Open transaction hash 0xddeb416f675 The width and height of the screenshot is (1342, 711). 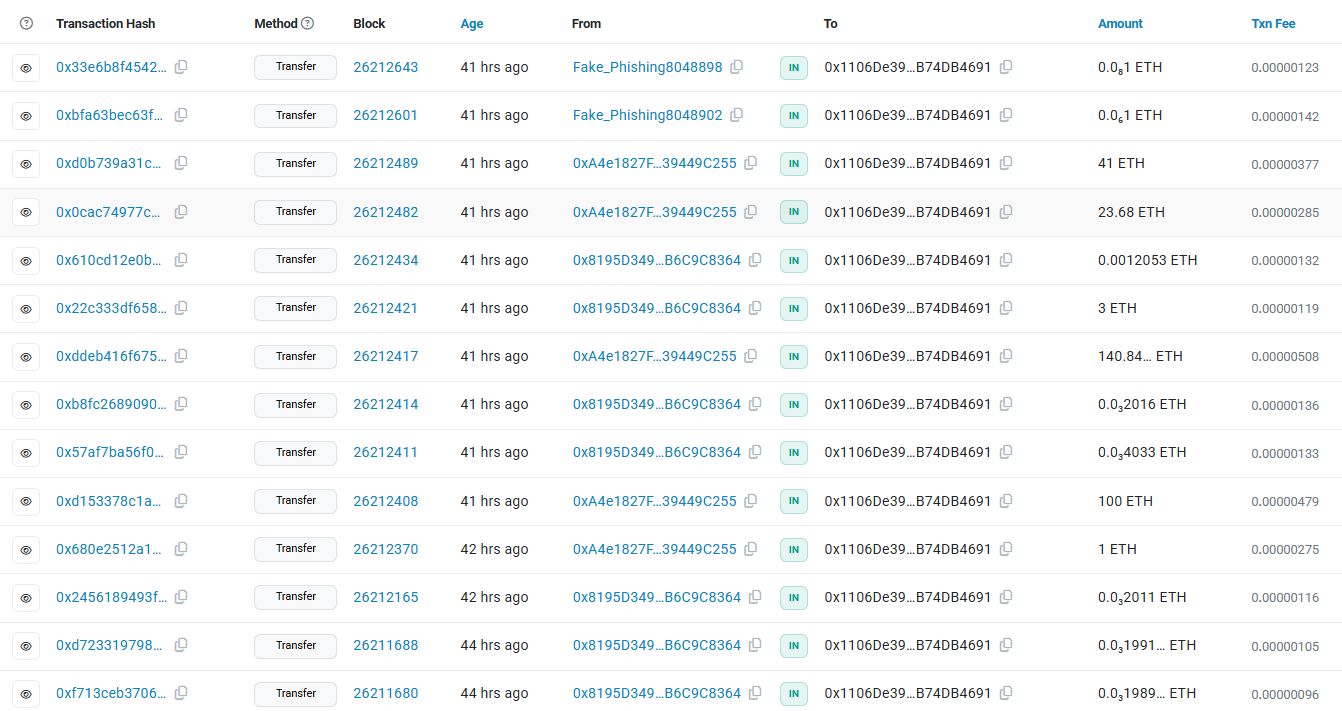point(111,356)
